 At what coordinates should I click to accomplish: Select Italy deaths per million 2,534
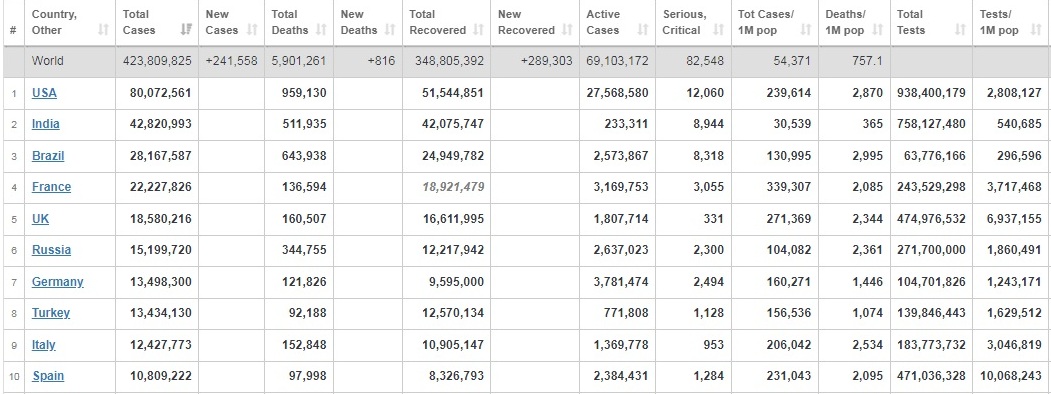pyautogui.click(x=868, y=344)
